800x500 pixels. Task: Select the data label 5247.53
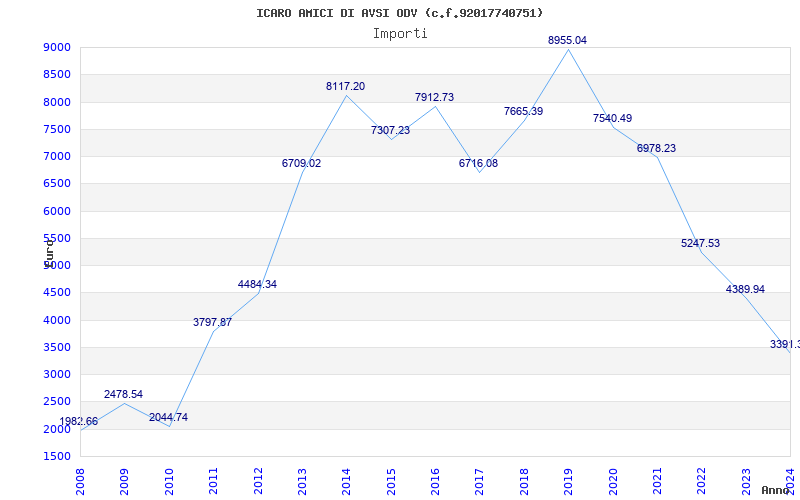click(701, 243)
